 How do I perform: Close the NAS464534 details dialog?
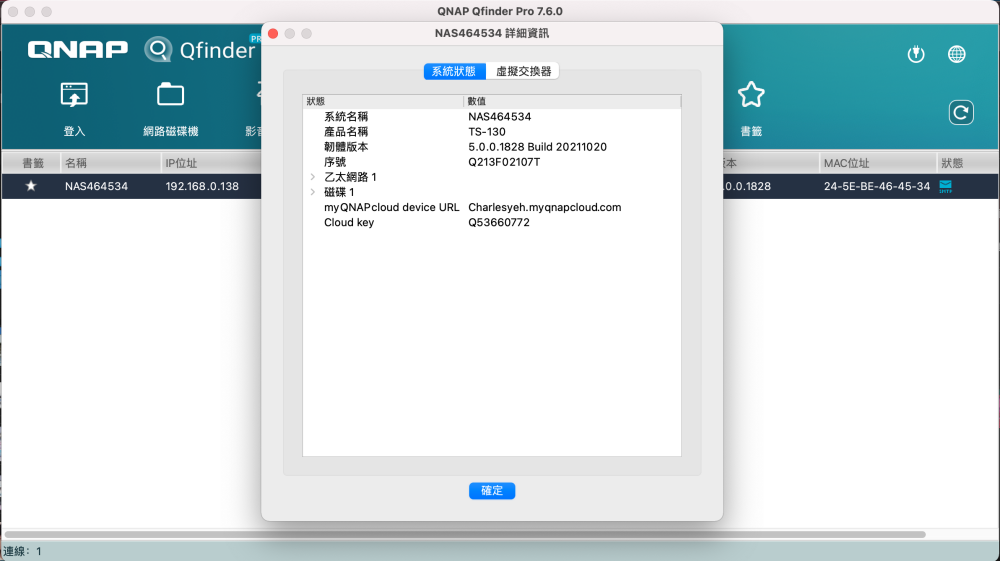(x=273, y=33)
